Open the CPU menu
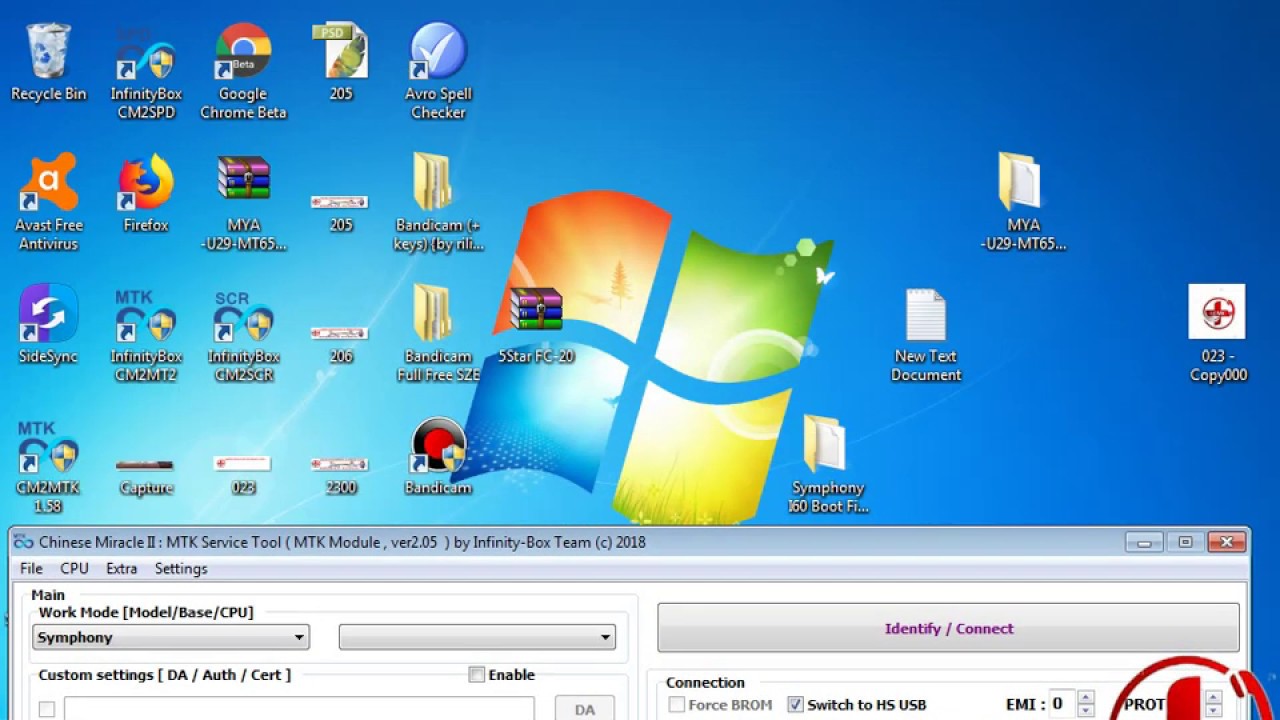 (x=74, y=568)
